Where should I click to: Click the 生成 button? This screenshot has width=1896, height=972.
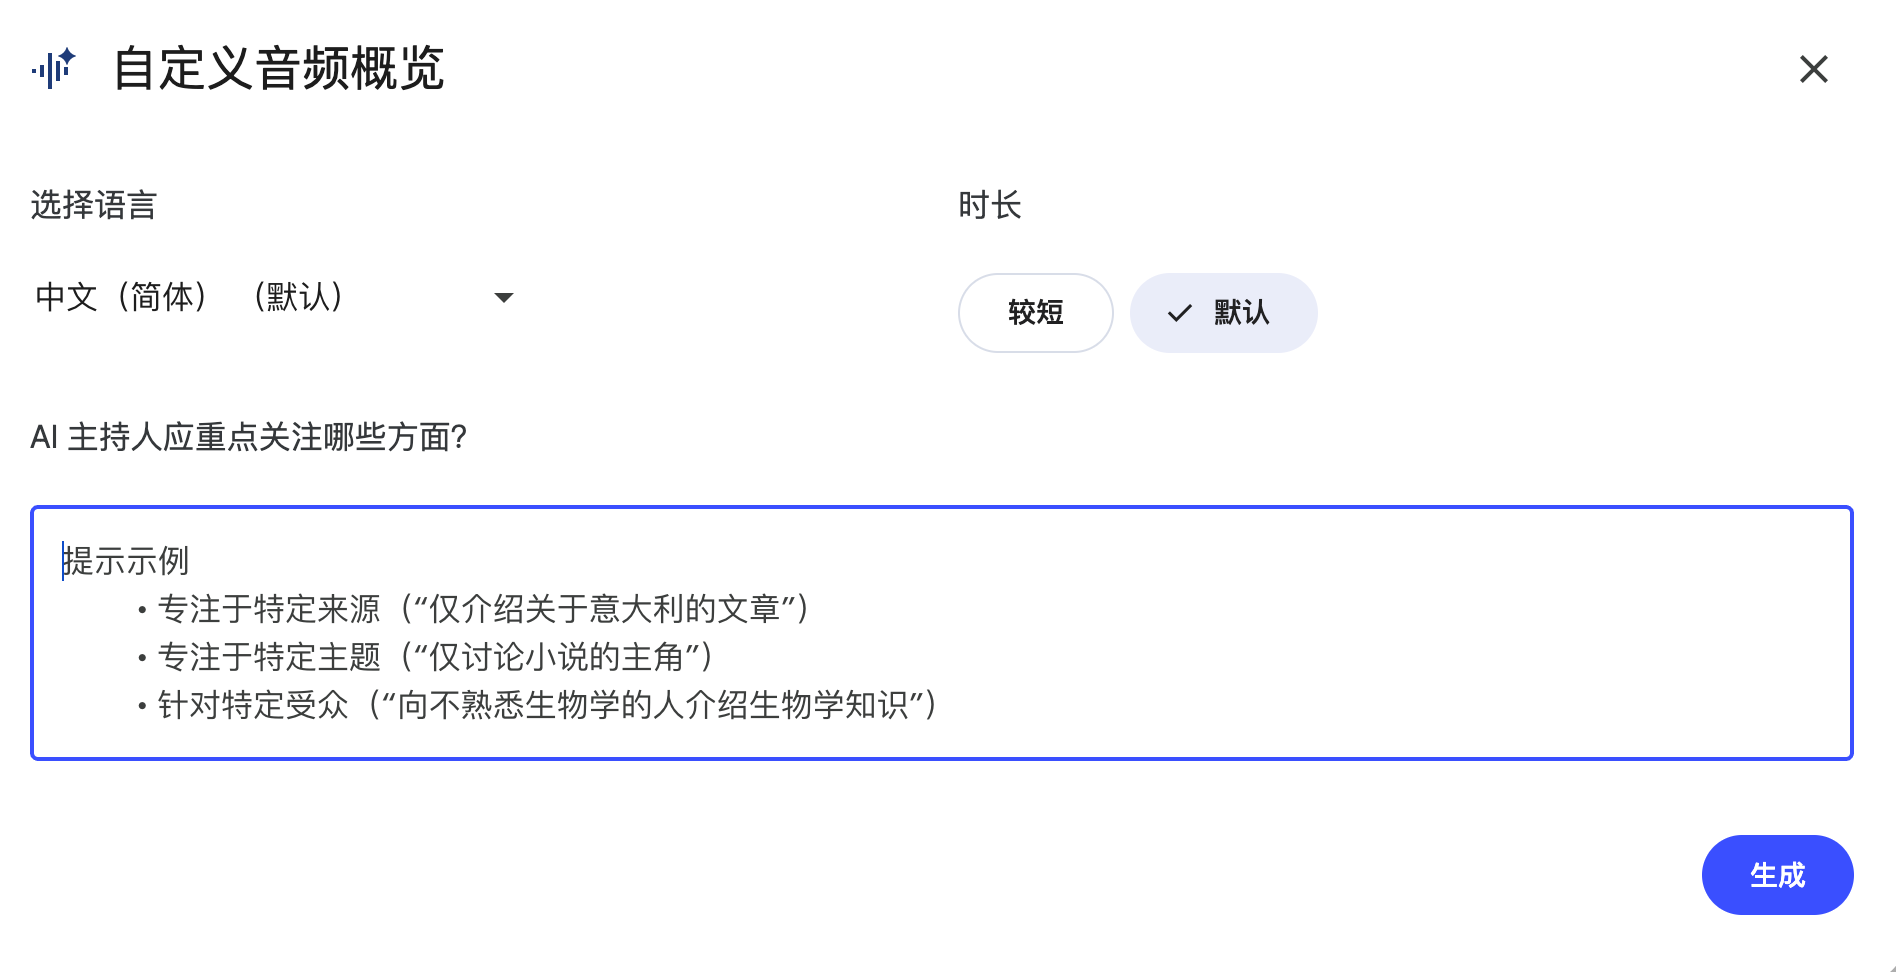[1777, 875]
